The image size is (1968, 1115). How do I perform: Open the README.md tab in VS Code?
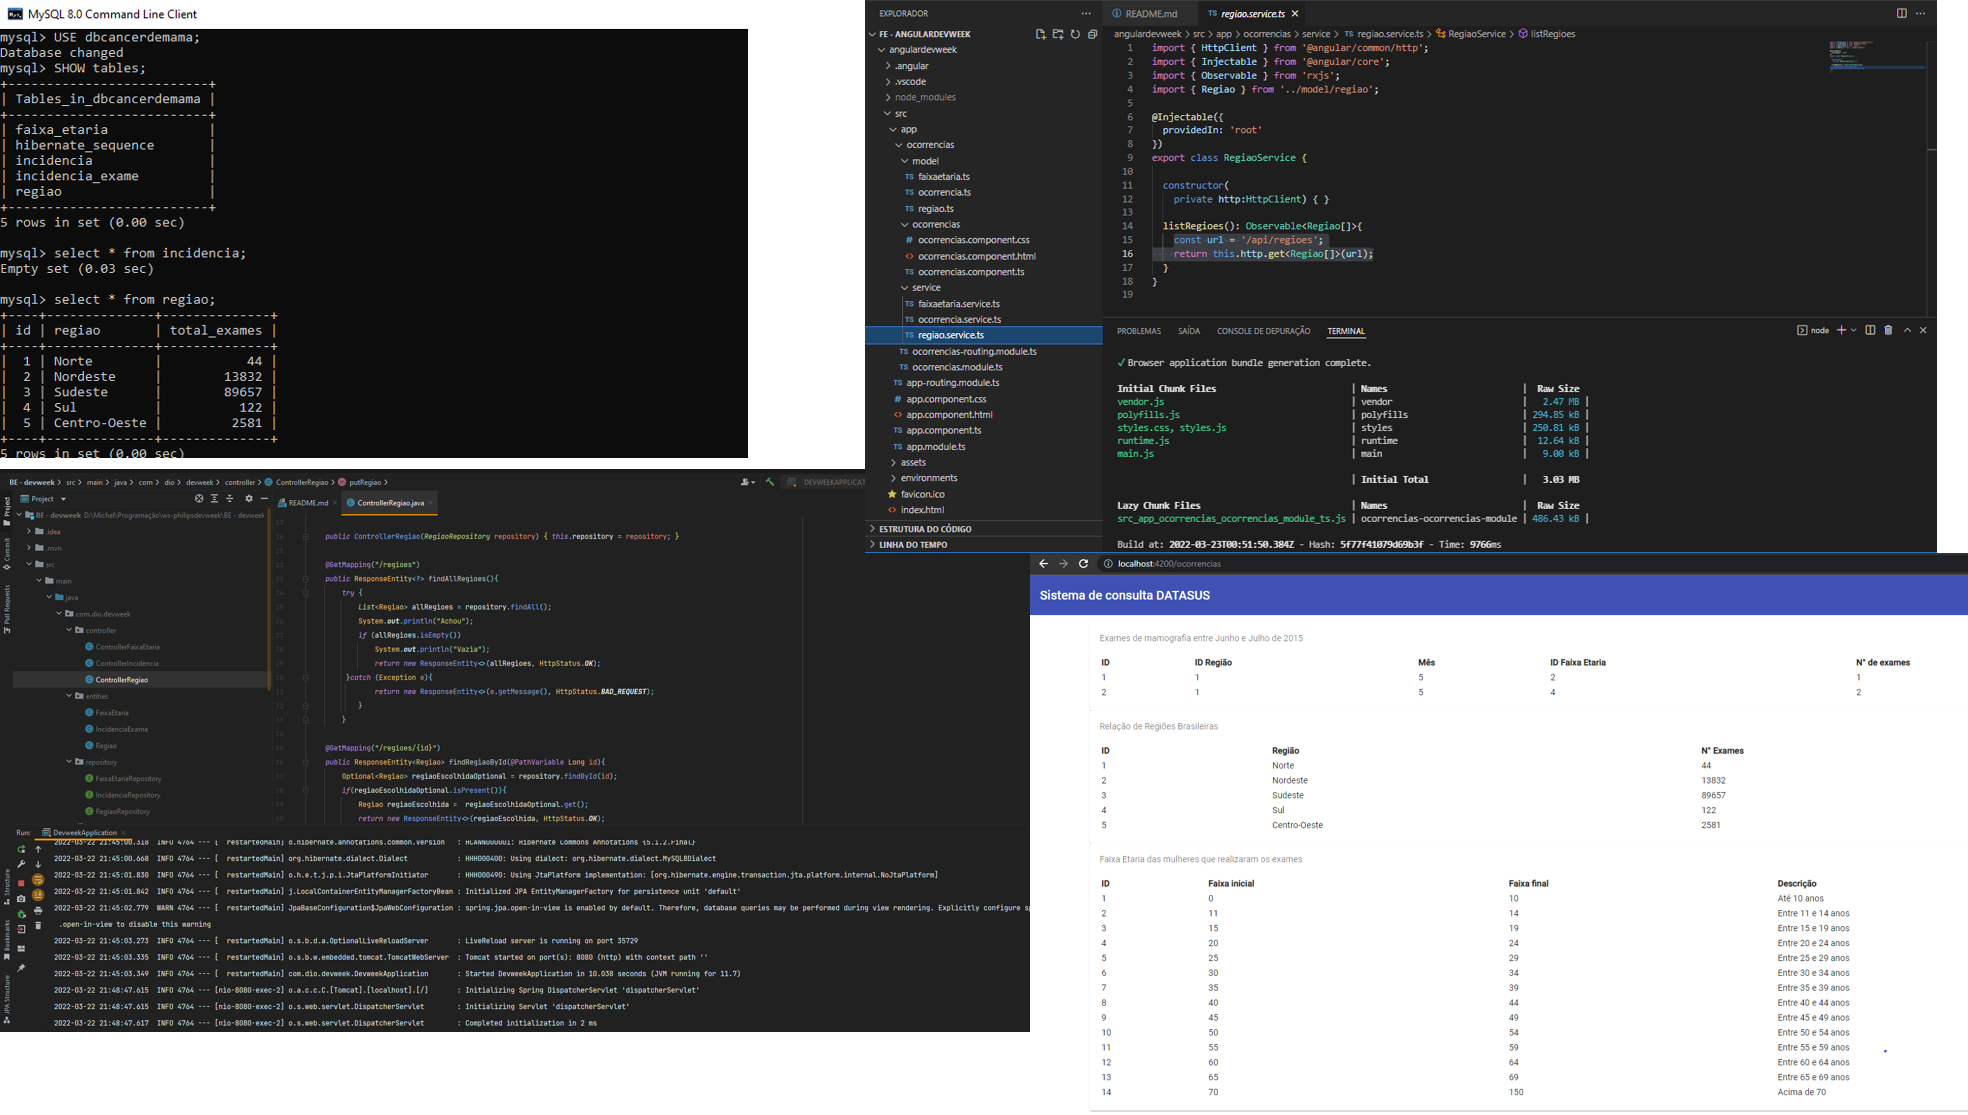click(1150, 13)
